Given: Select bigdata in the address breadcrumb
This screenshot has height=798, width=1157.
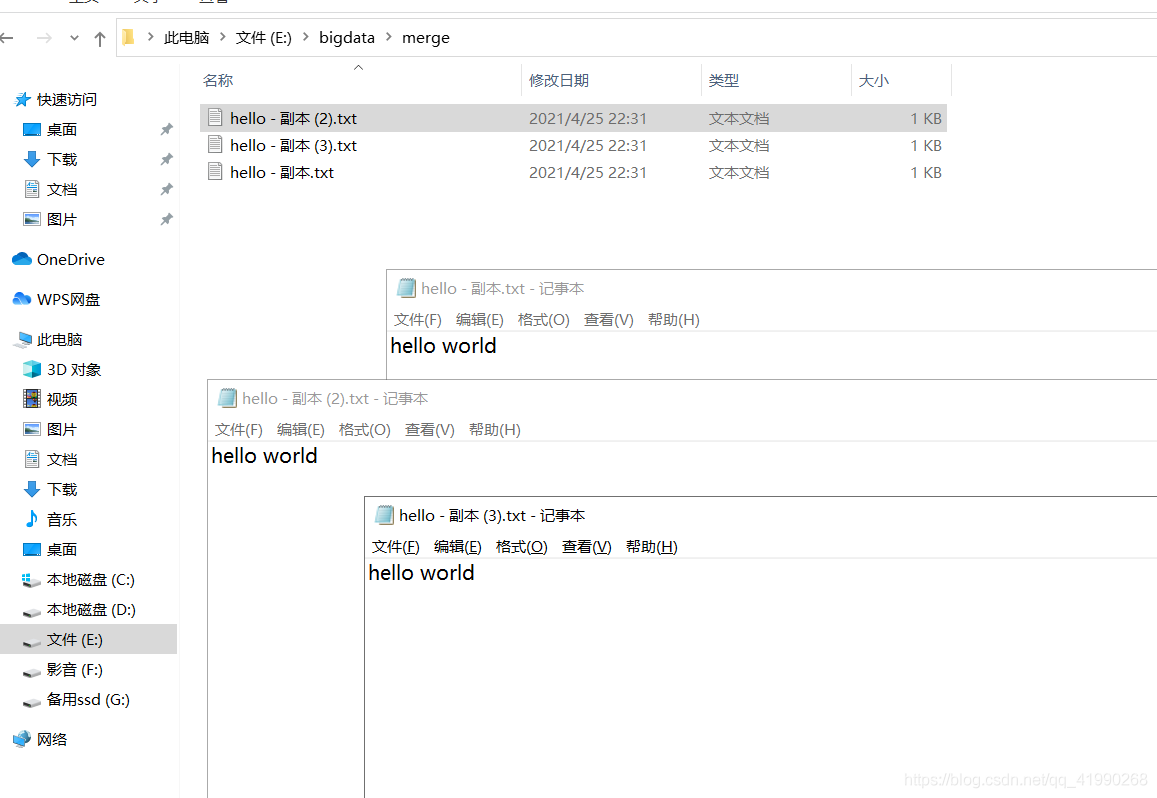Looking at the screenshot, I should click(347, 38).
